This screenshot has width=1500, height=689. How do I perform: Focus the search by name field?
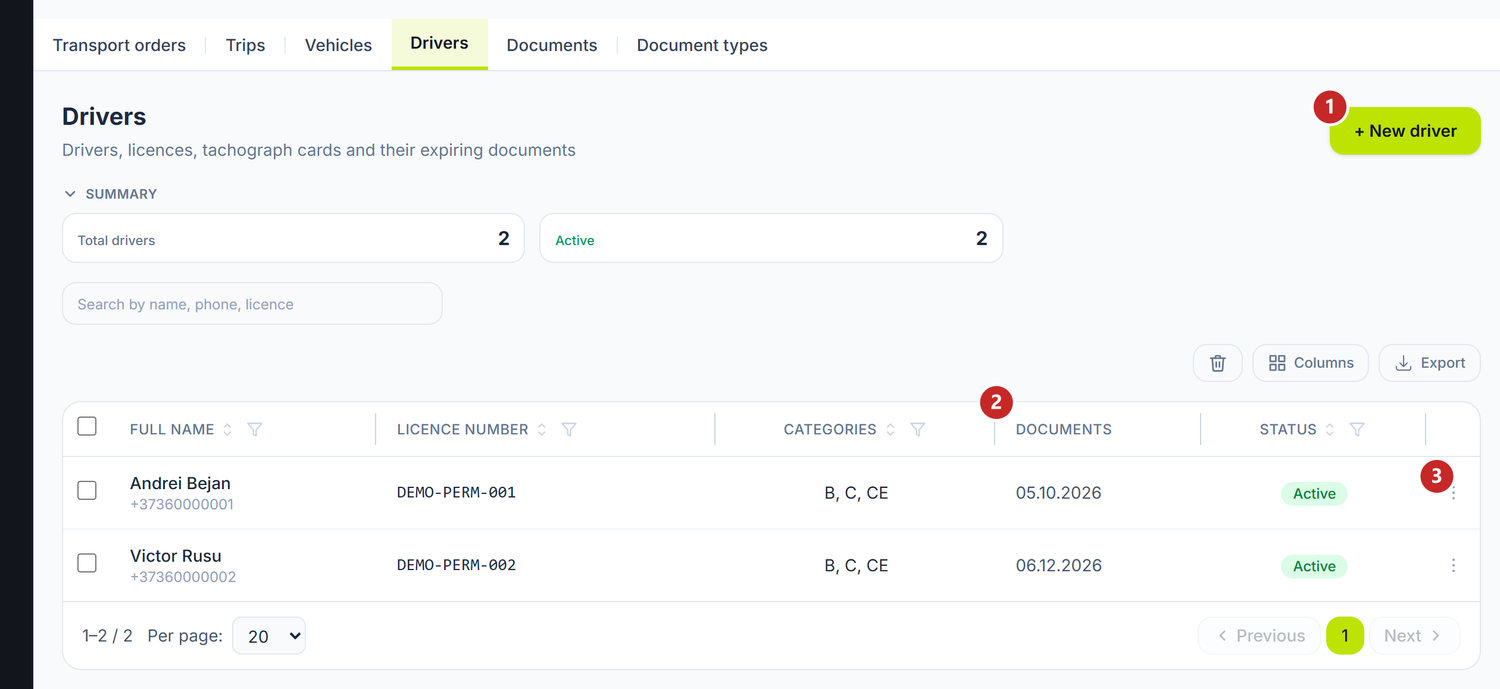[252, 304]
